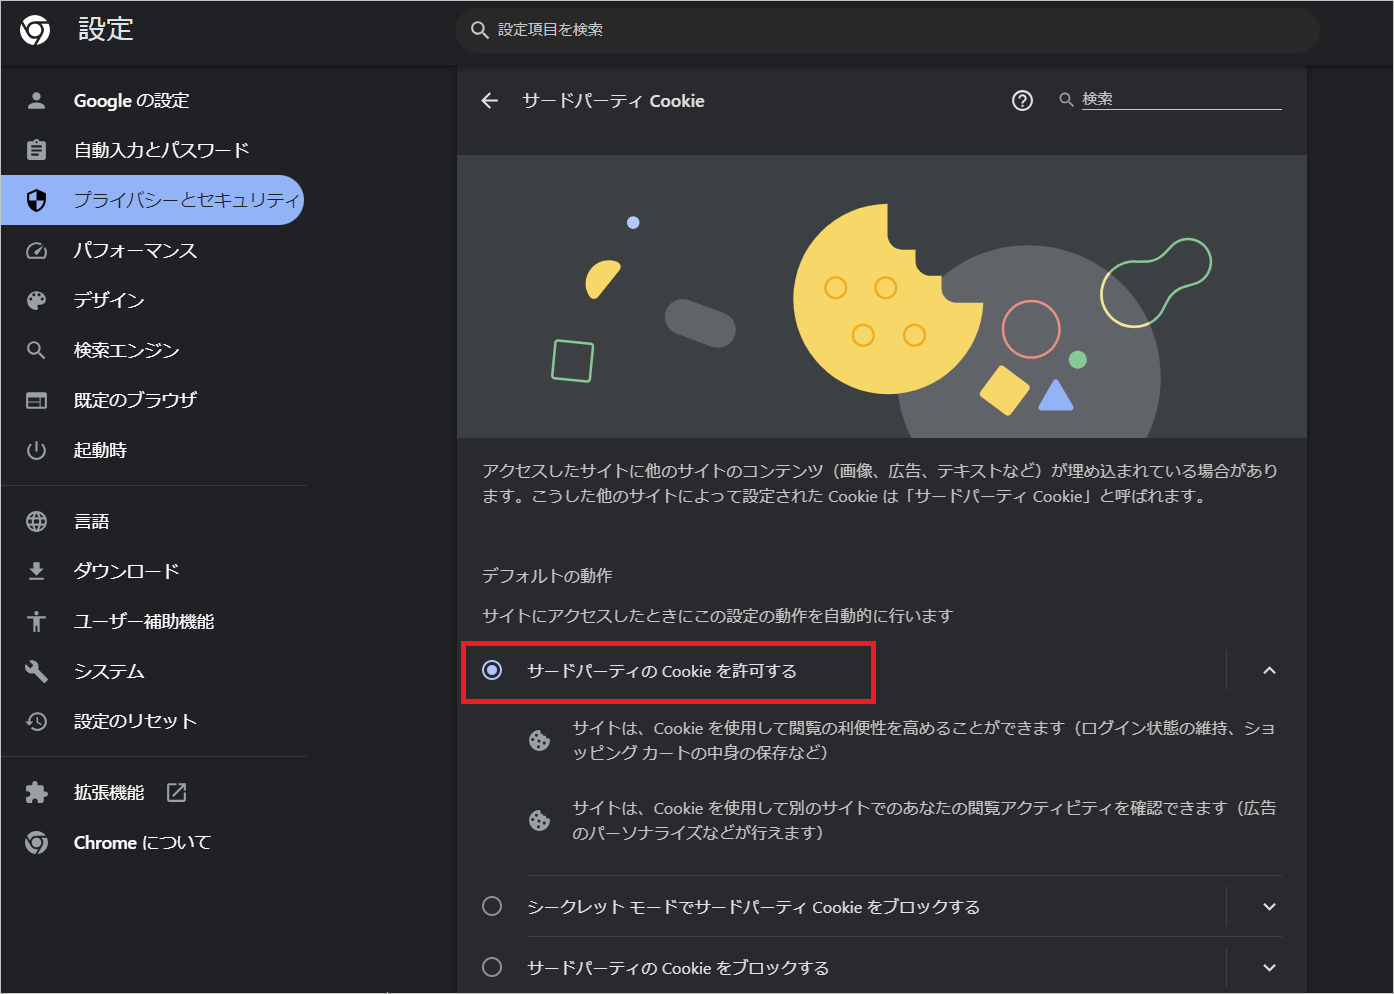Click the shield icon for プライバシーとセキュリティ
This screenshot has width=1394, height=994.
pos(37,201)
